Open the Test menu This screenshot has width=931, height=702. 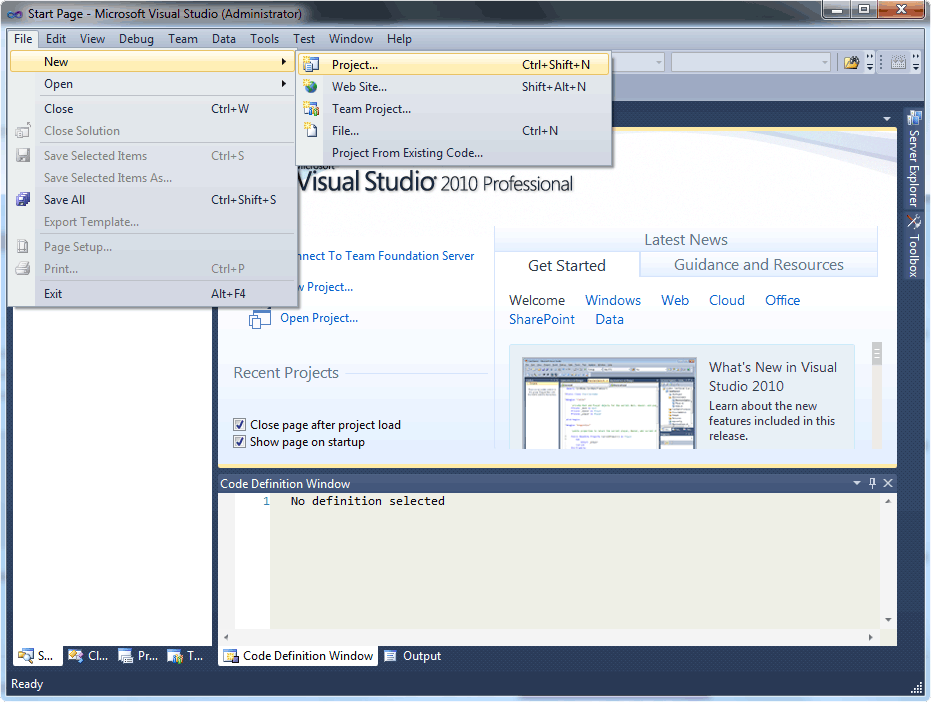point(304,39)
